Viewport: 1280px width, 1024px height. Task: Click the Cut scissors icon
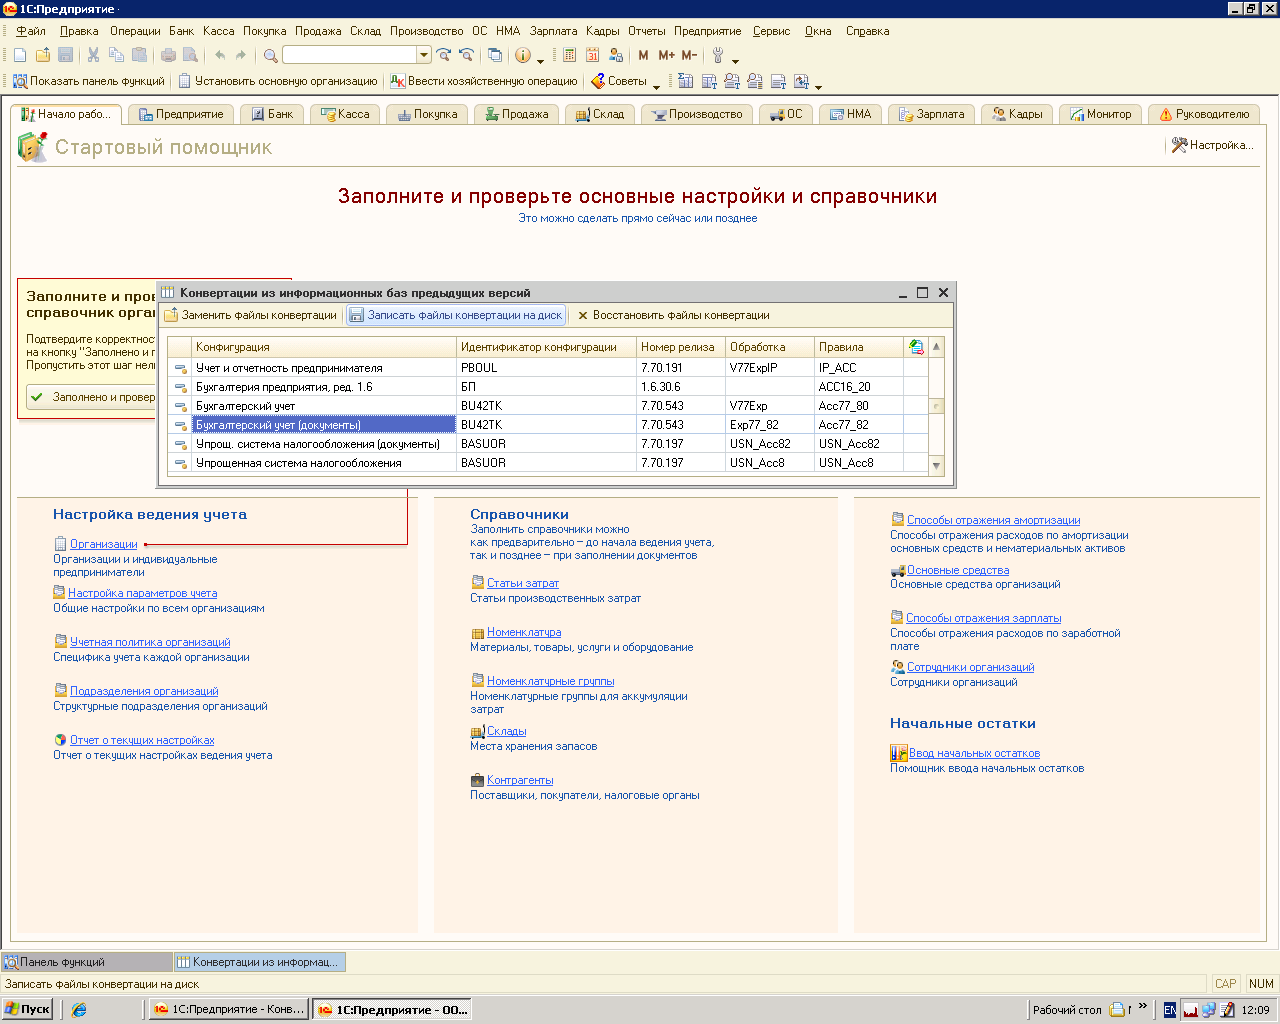(93, 55)
